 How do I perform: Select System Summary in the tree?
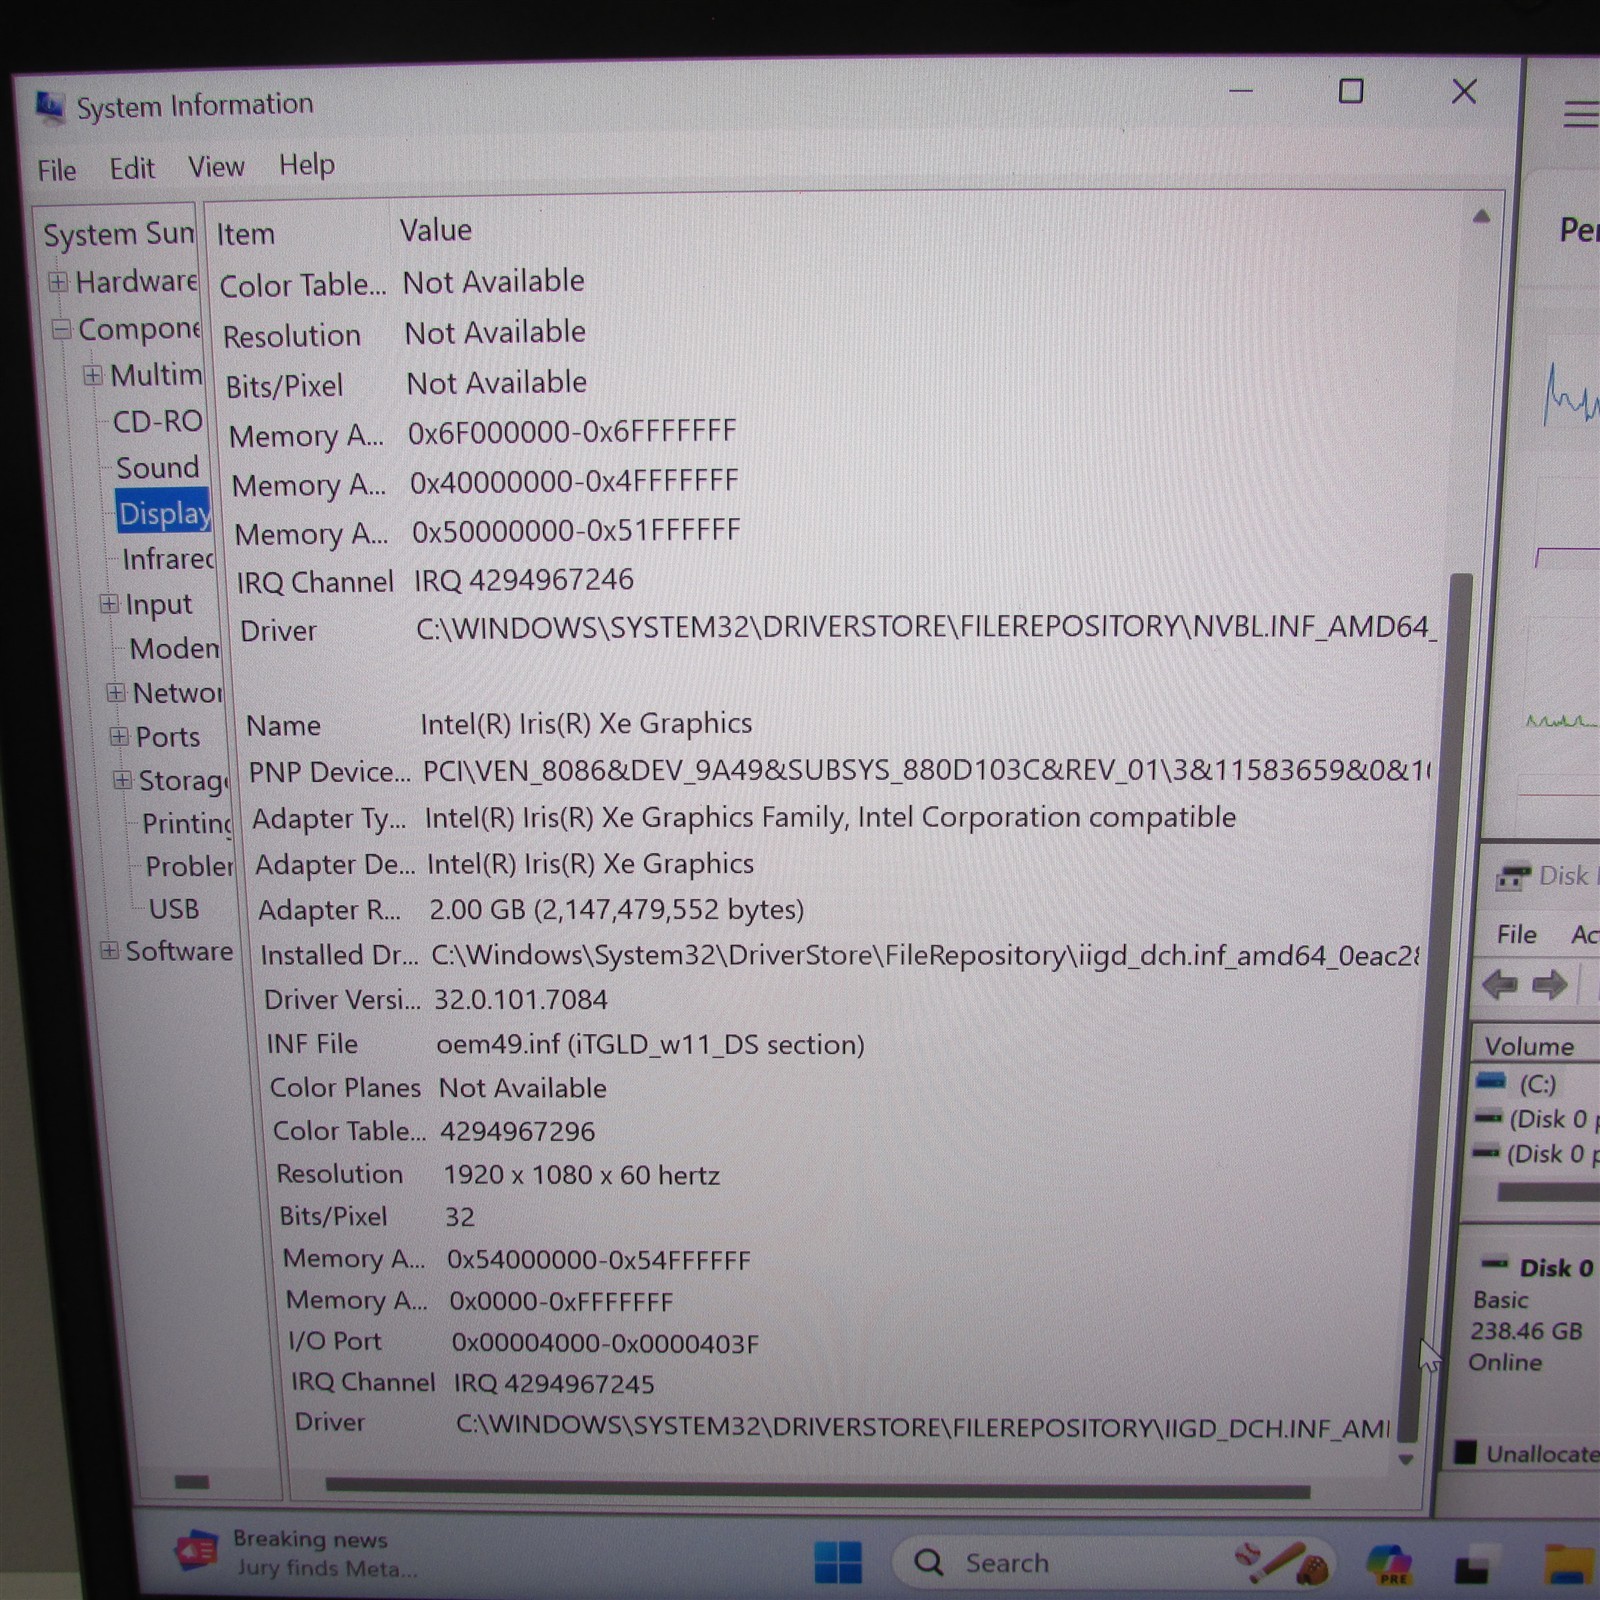(118, 234)
